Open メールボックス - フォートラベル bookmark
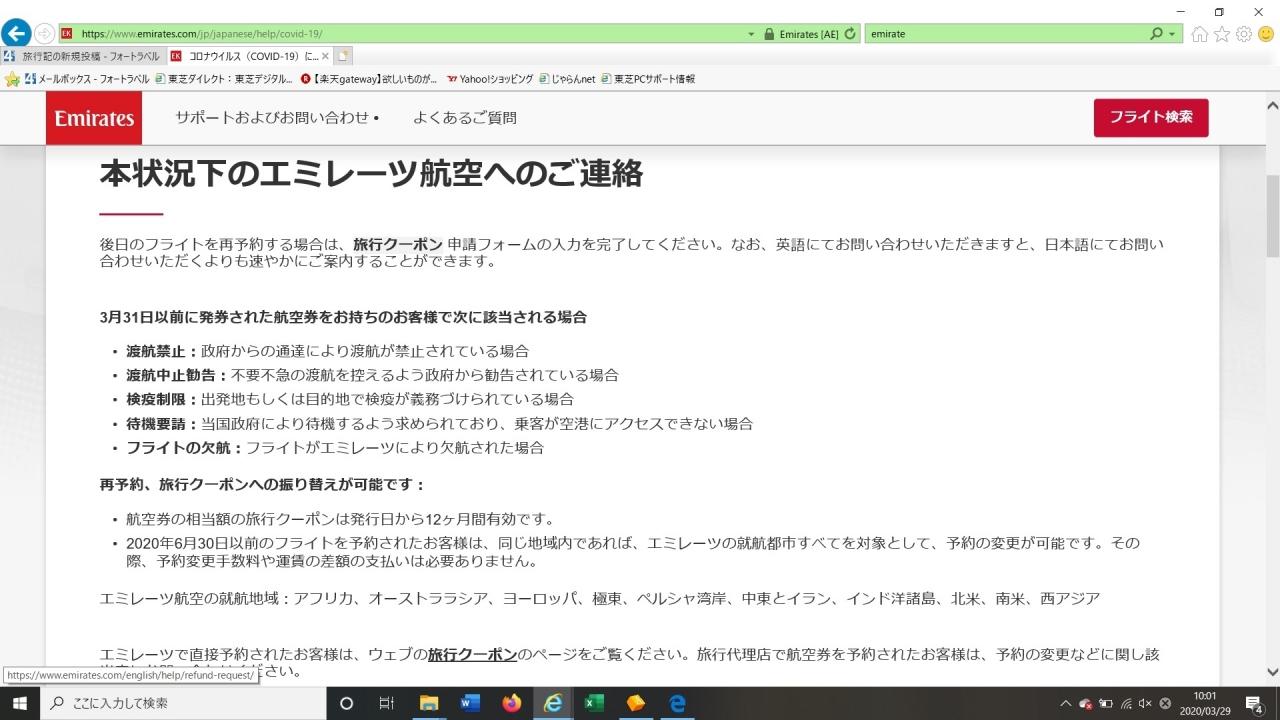This screenshot has height=720, width=1280. click(87, 78)
